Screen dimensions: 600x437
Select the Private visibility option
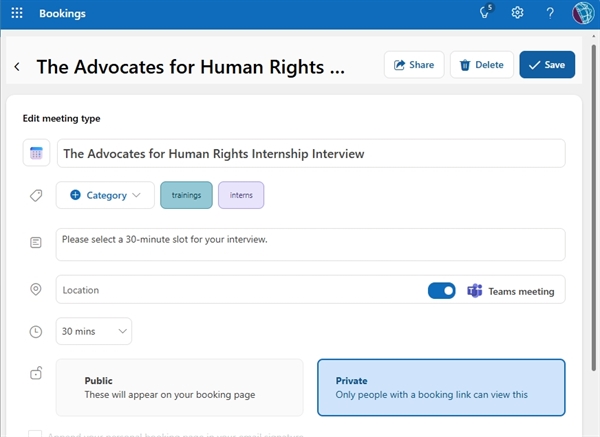click(x=440, y=387)
